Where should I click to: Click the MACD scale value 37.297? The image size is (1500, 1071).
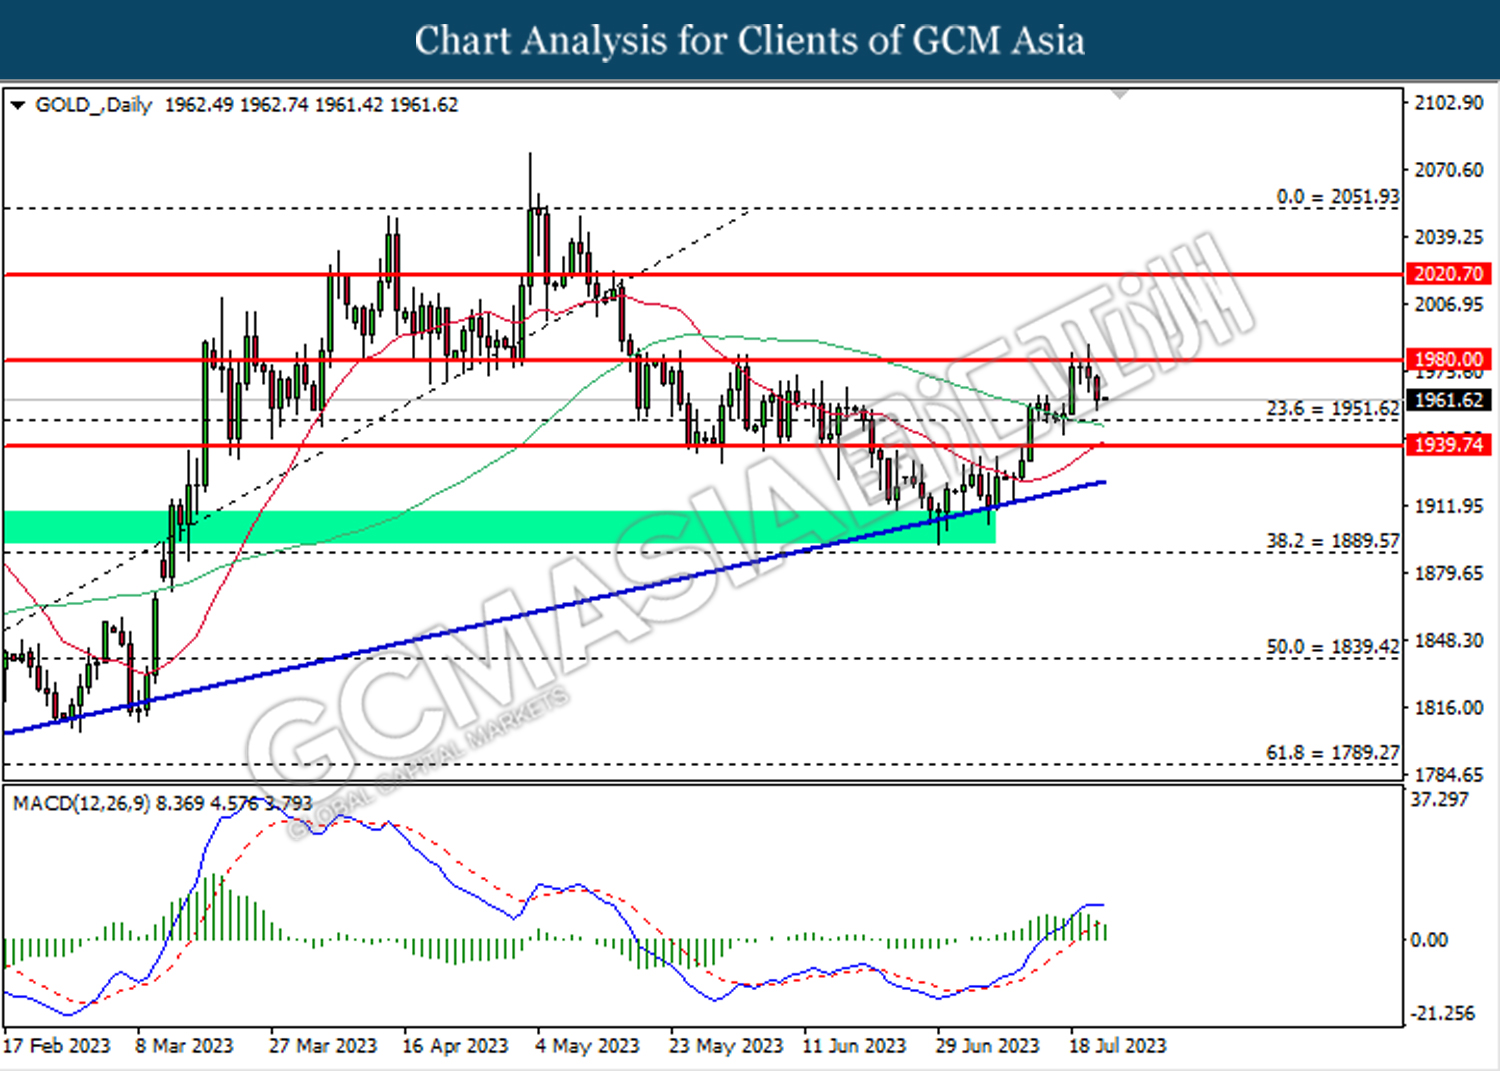[1439, 800]
